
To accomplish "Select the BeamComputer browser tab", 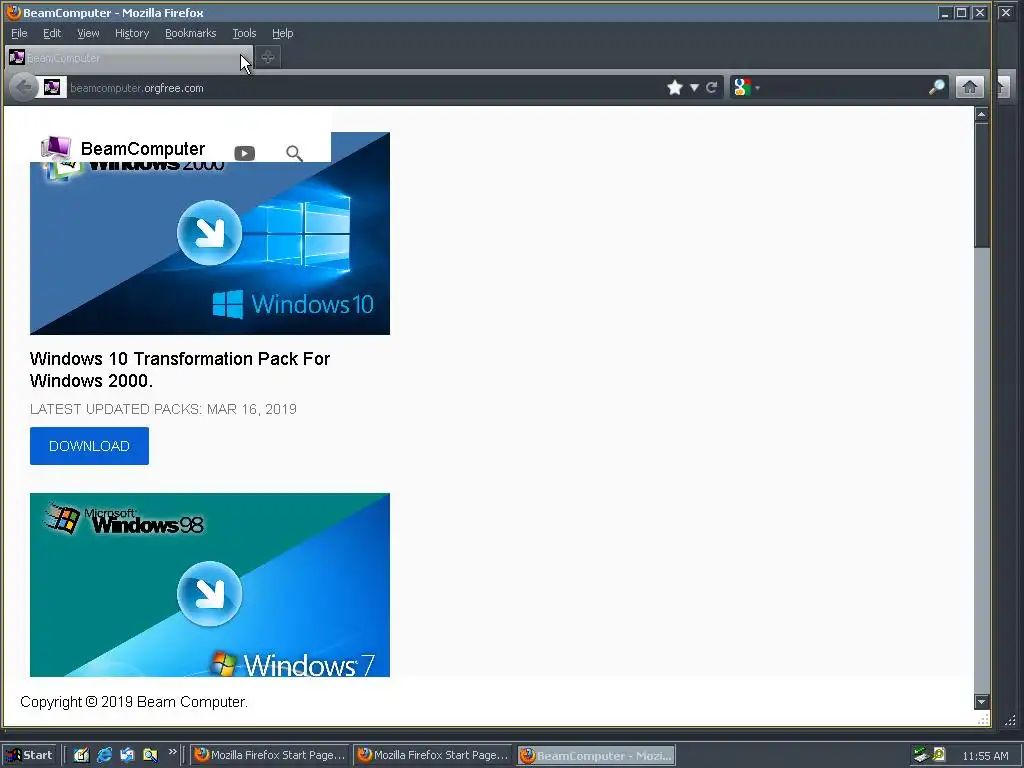I will coord(128,58).
